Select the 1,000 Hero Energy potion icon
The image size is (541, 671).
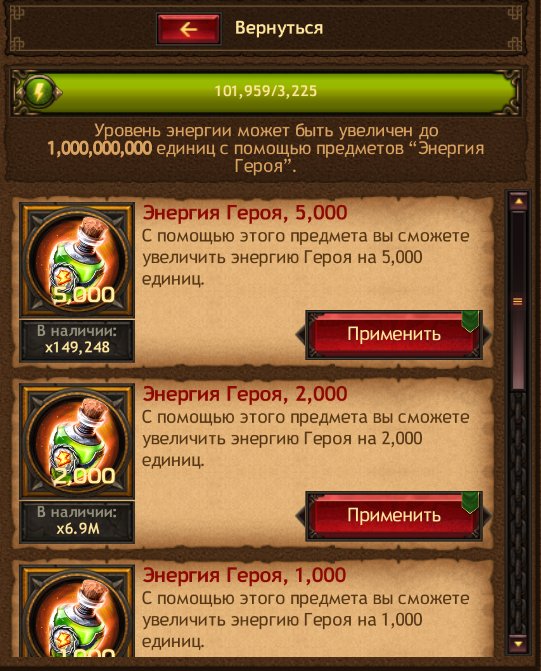[77, 612]
